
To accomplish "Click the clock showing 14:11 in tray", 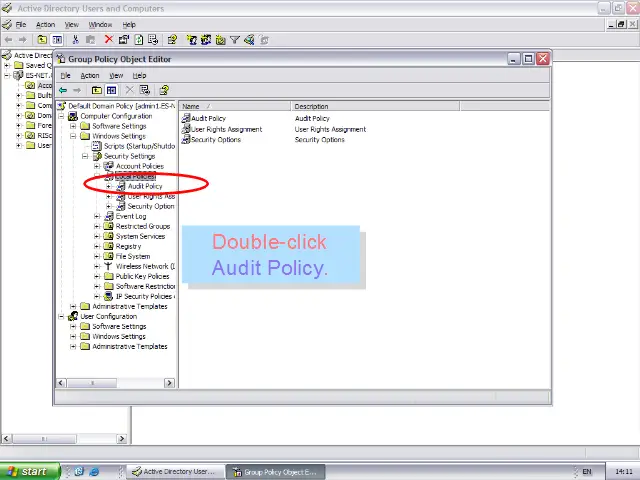I will pyautogui.click(x=624, y=471).
